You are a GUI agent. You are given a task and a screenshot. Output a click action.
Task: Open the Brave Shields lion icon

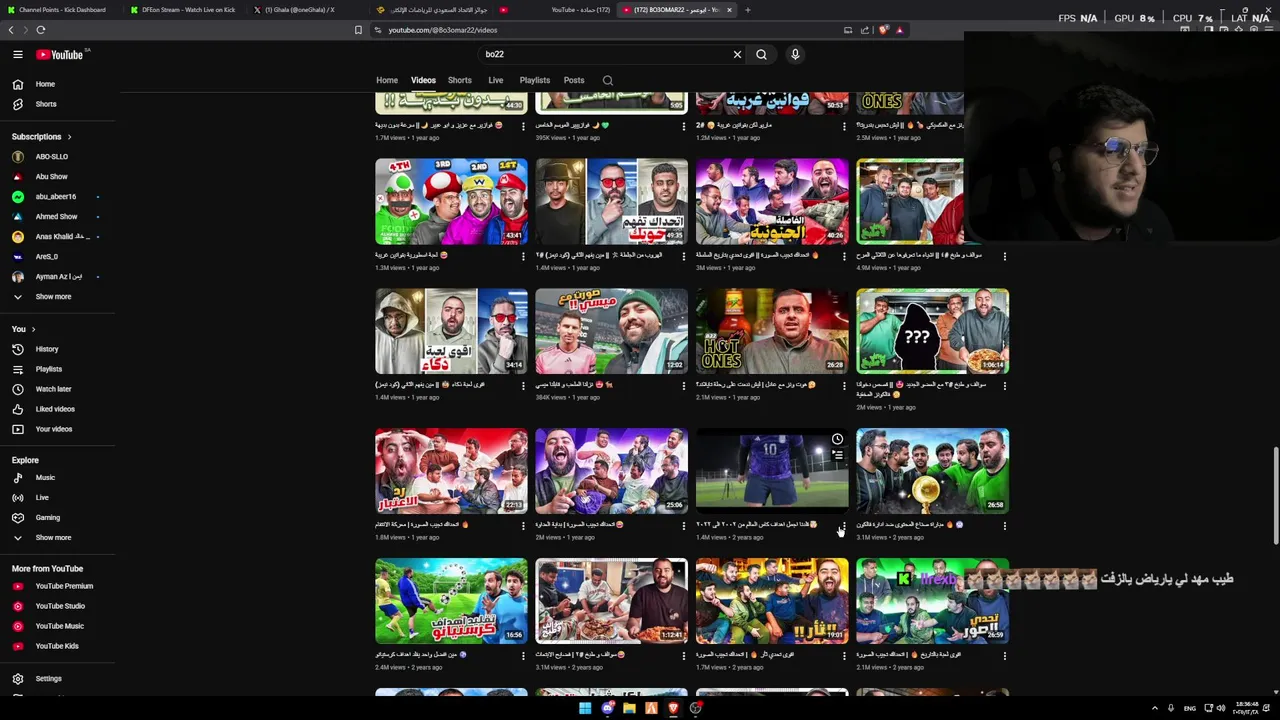[x=884, y=30]
